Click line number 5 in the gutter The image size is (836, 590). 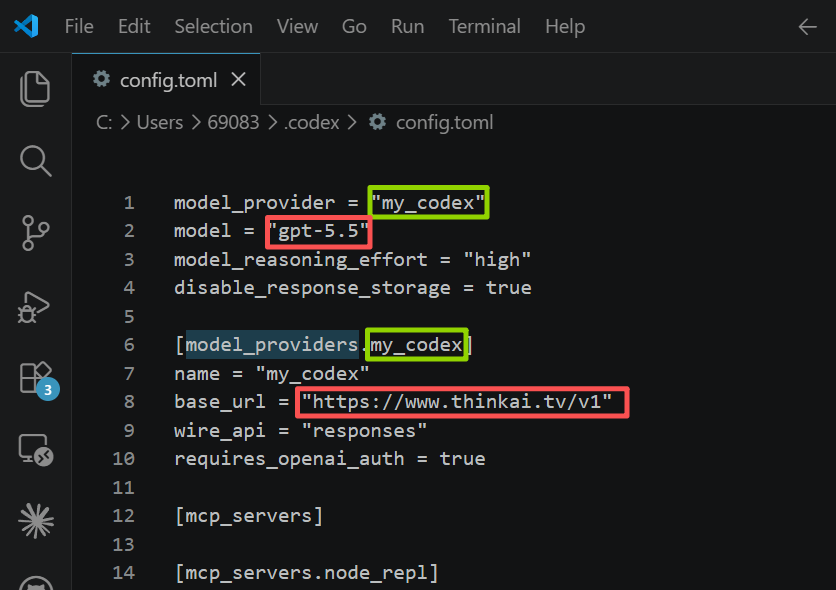(x=129, y=317)
